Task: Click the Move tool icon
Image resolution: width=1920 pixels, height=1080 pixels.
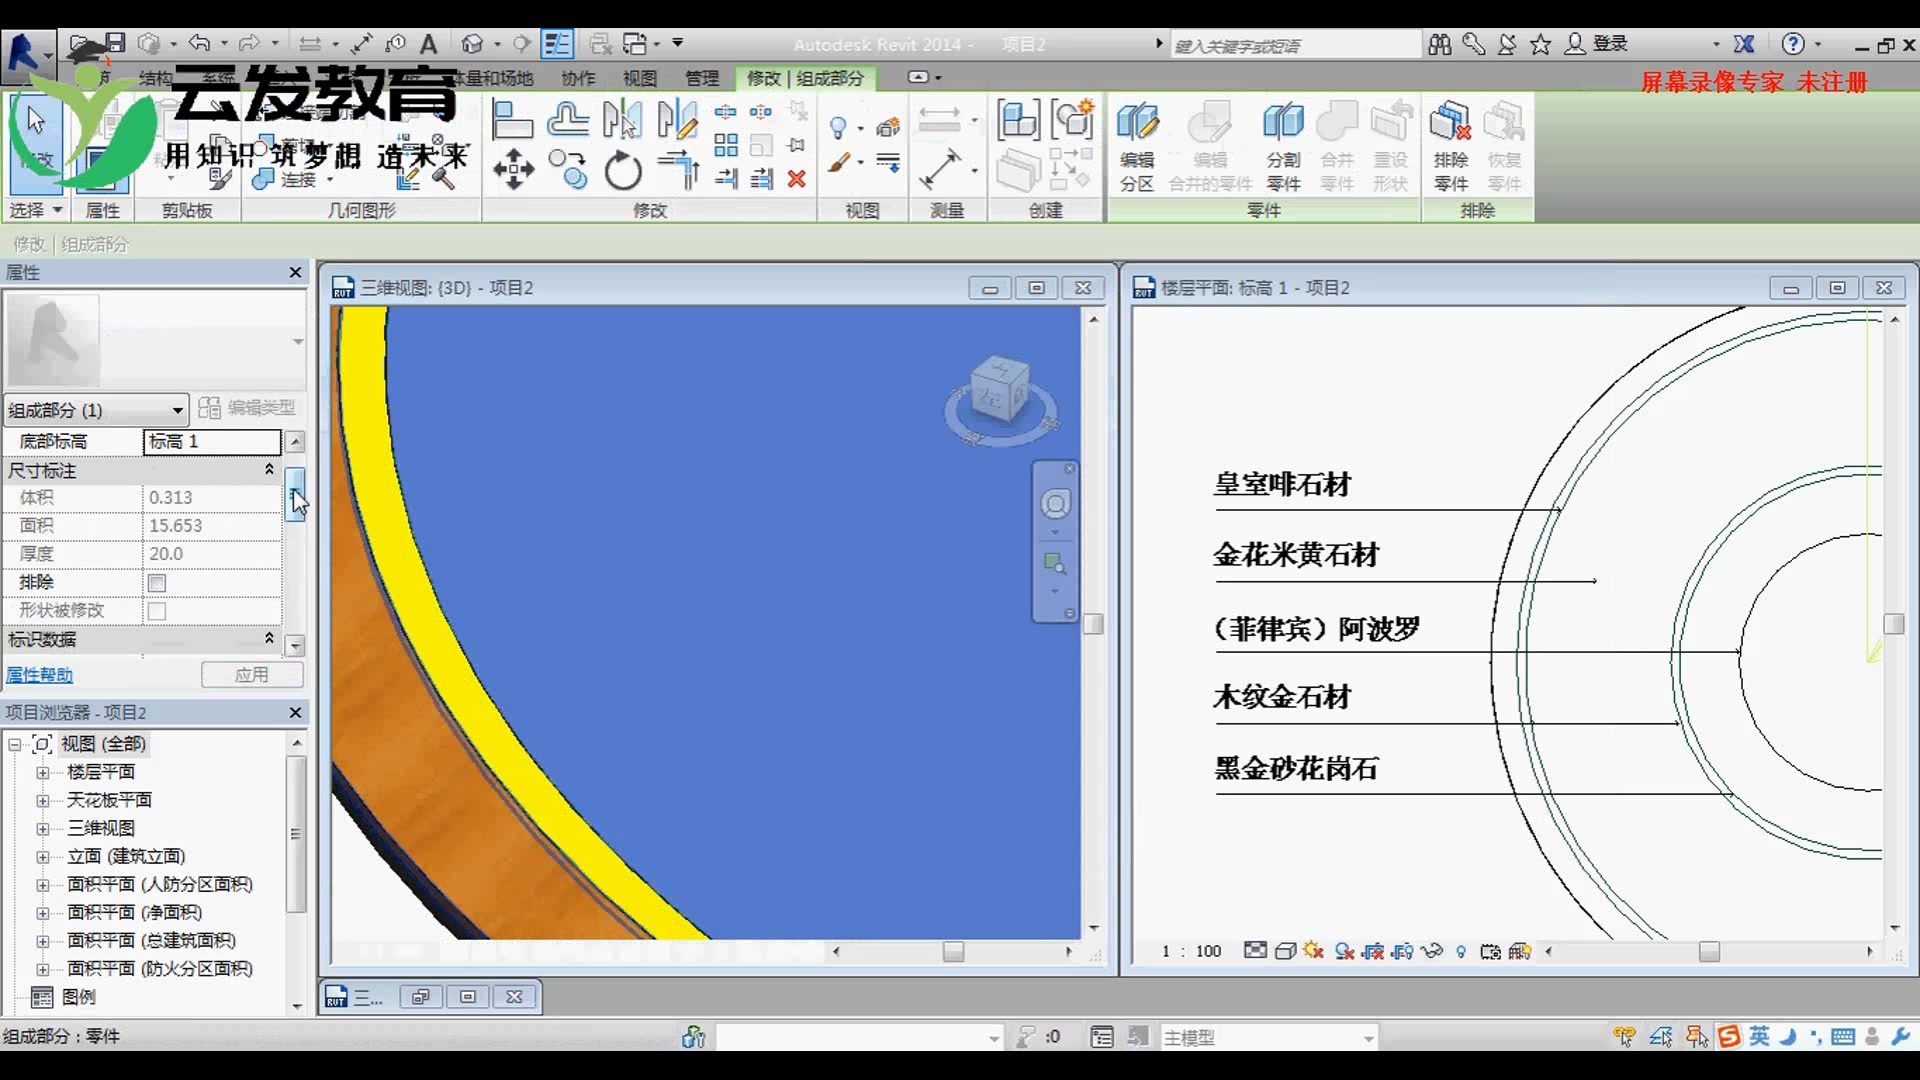Action: pos(513,169)
